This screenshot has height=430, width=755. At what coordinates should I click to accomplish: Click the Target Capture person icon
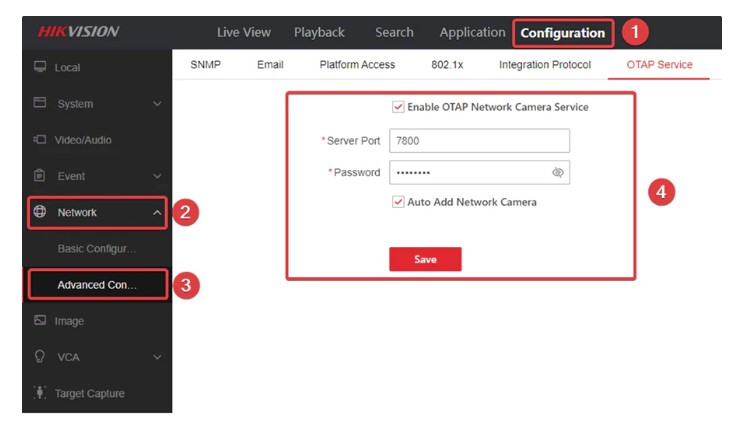pyautogui.click(x=40, y=392)
